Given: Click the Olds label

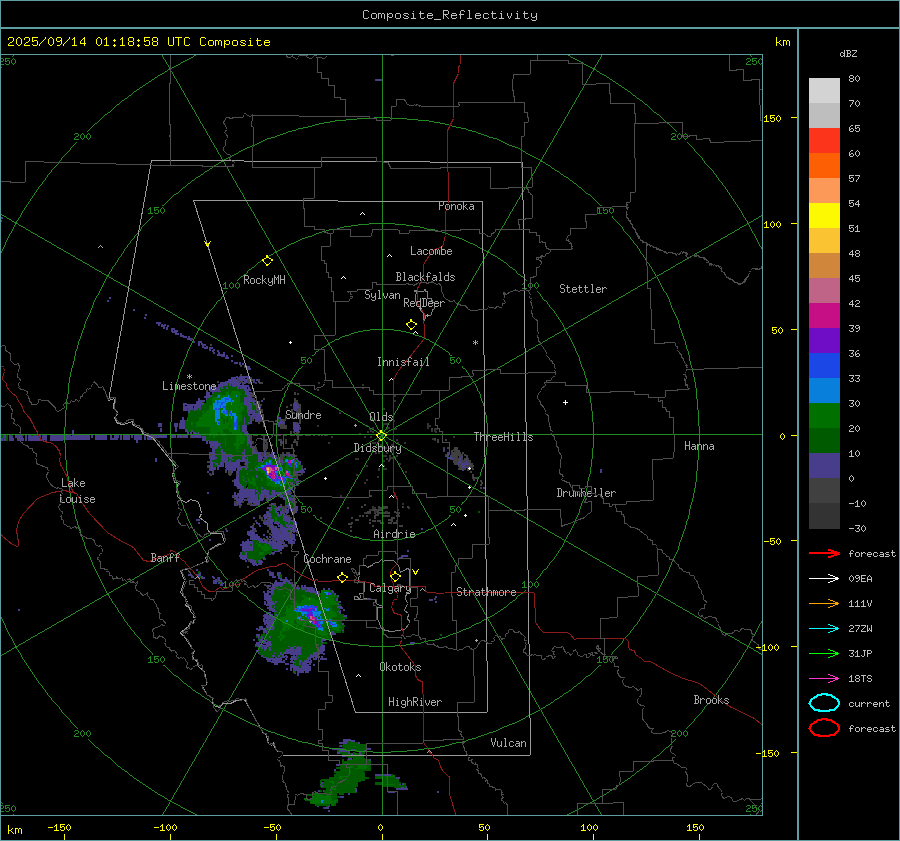Looking at the screenshot, I should pyautogui.click(x=381, y=417).
